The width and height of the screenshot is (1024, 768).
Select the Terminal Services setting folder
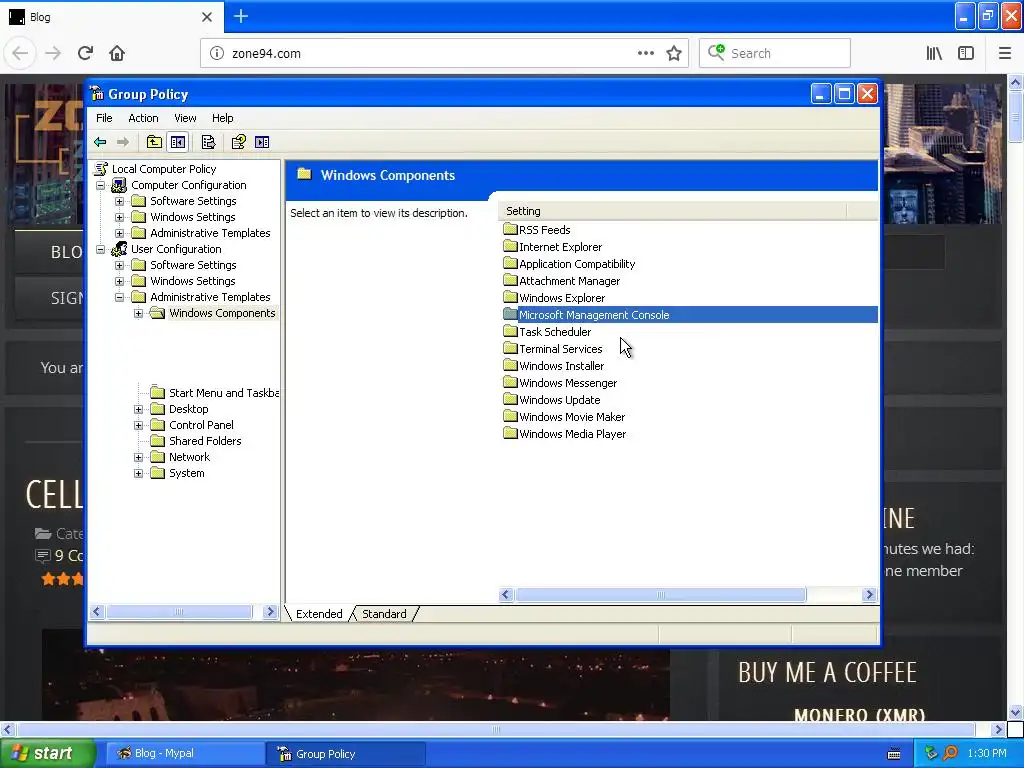(x=560, y=349)
